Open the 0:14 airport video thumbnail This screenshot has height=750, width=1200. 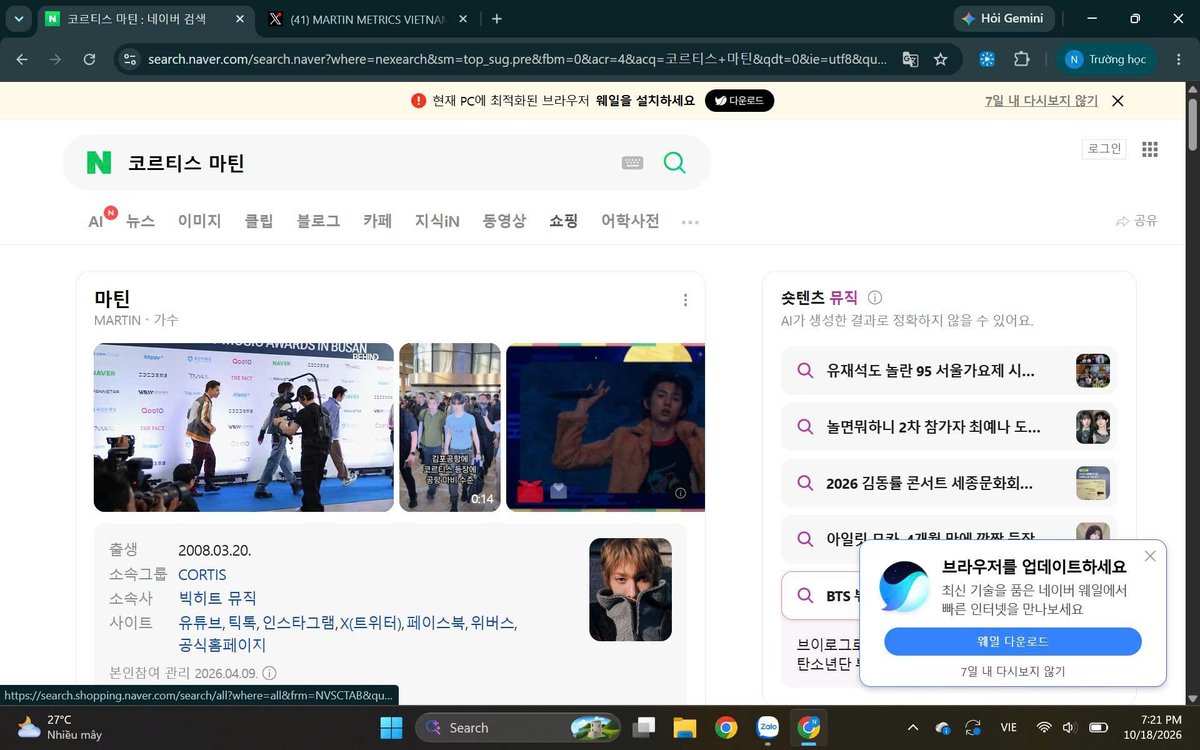pos(450,427)
